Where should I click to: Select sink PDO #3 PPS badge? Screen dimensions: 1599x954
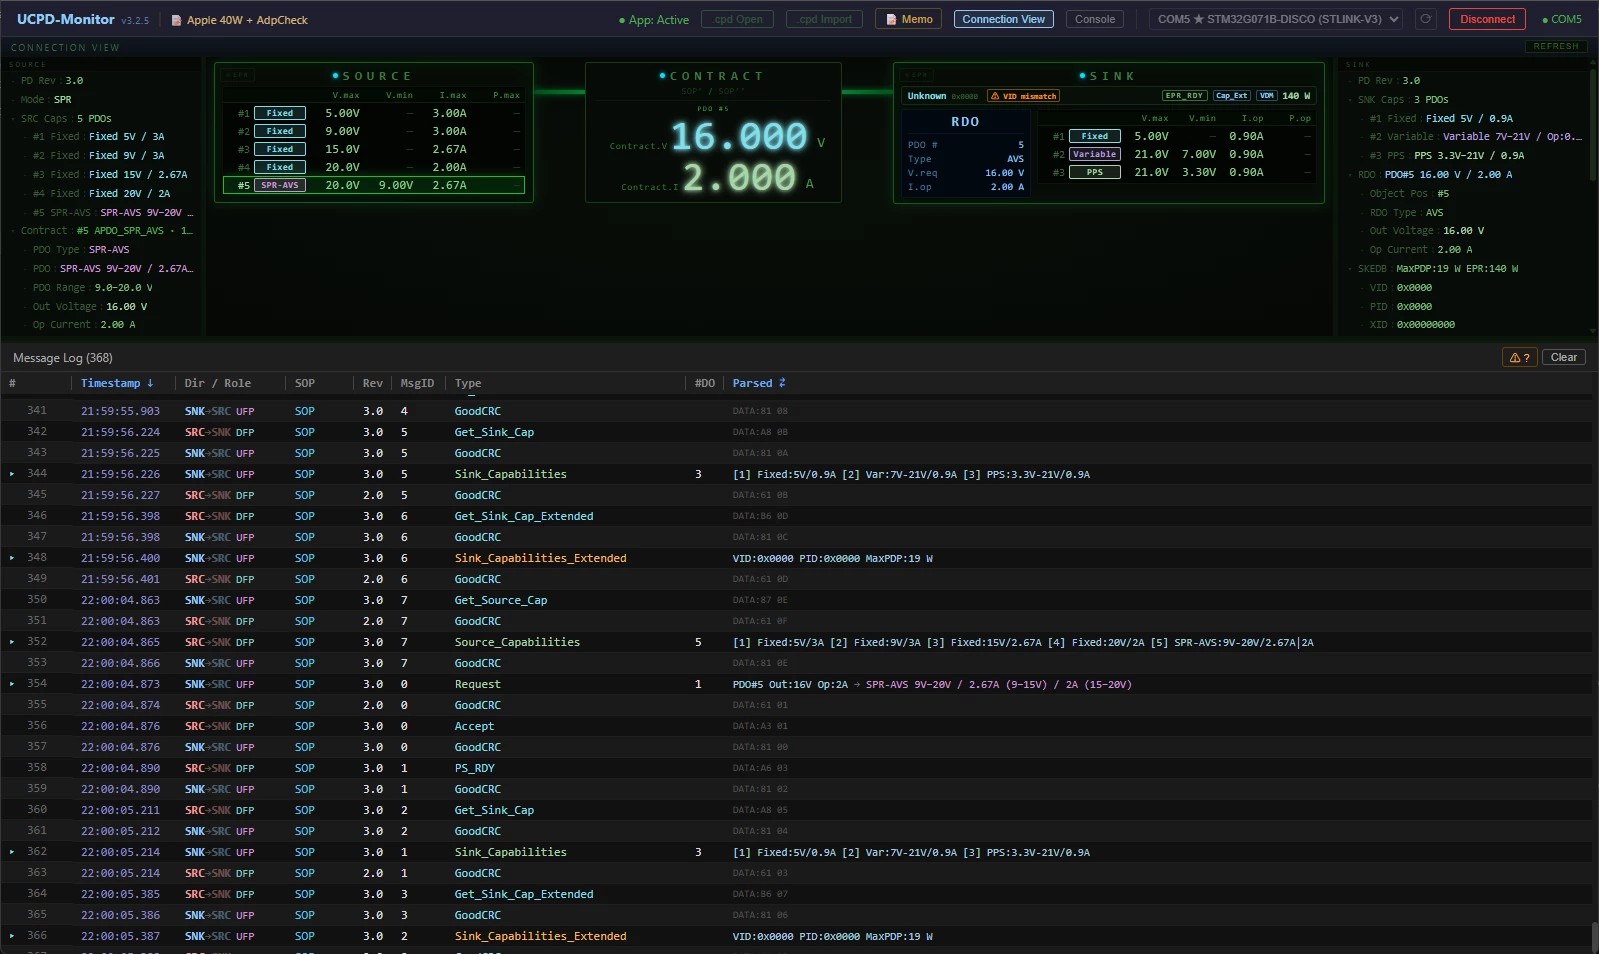coord(1095,172)
